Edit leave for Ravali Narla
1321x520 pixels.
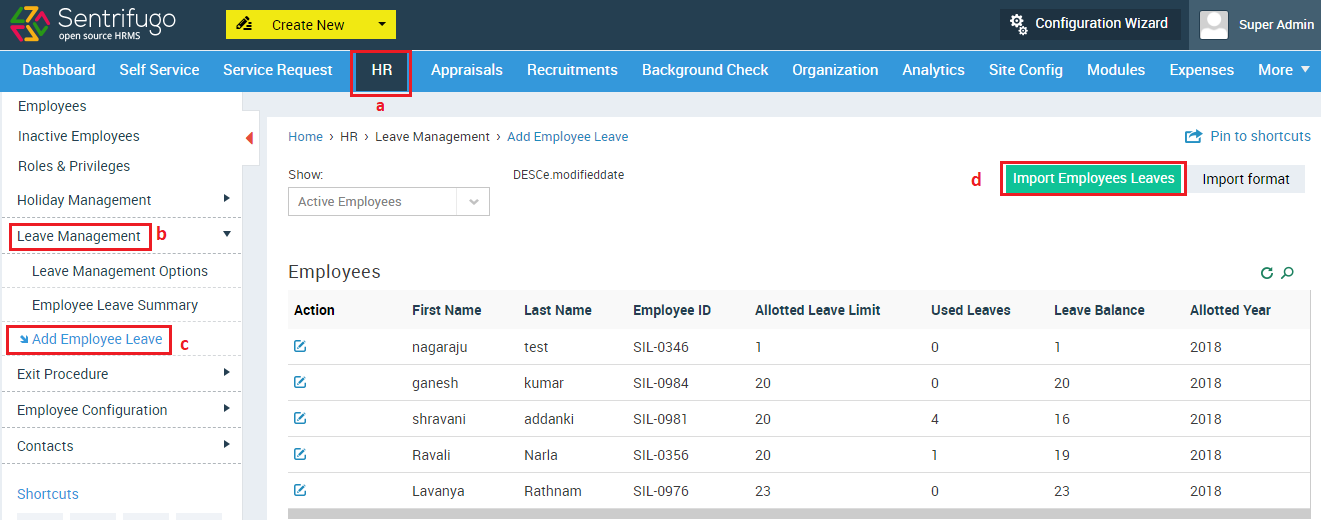click(300, 454)
